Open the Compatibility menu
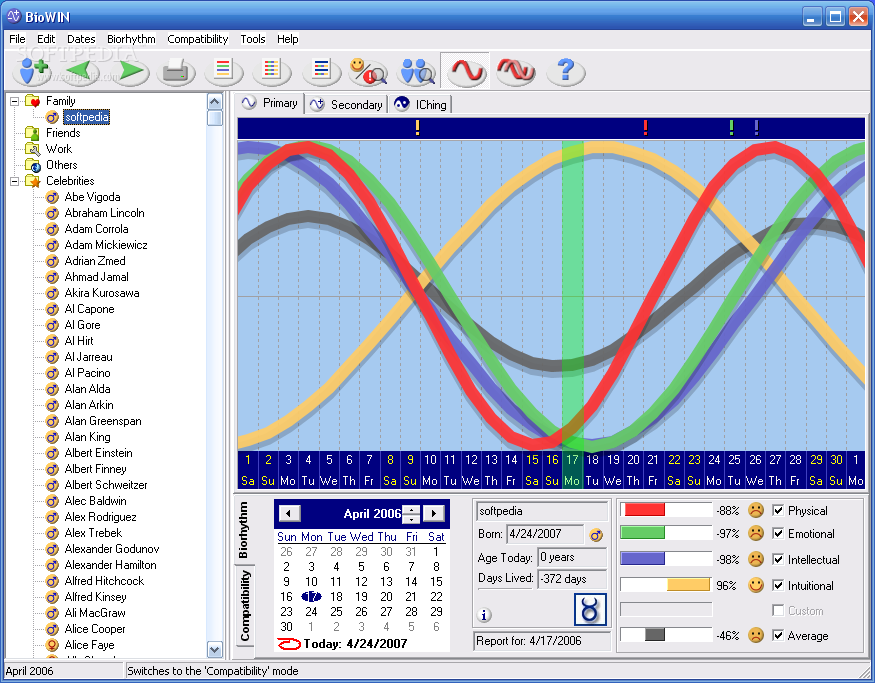This screenshot has width=875, height=683. (x=198, y=39)
